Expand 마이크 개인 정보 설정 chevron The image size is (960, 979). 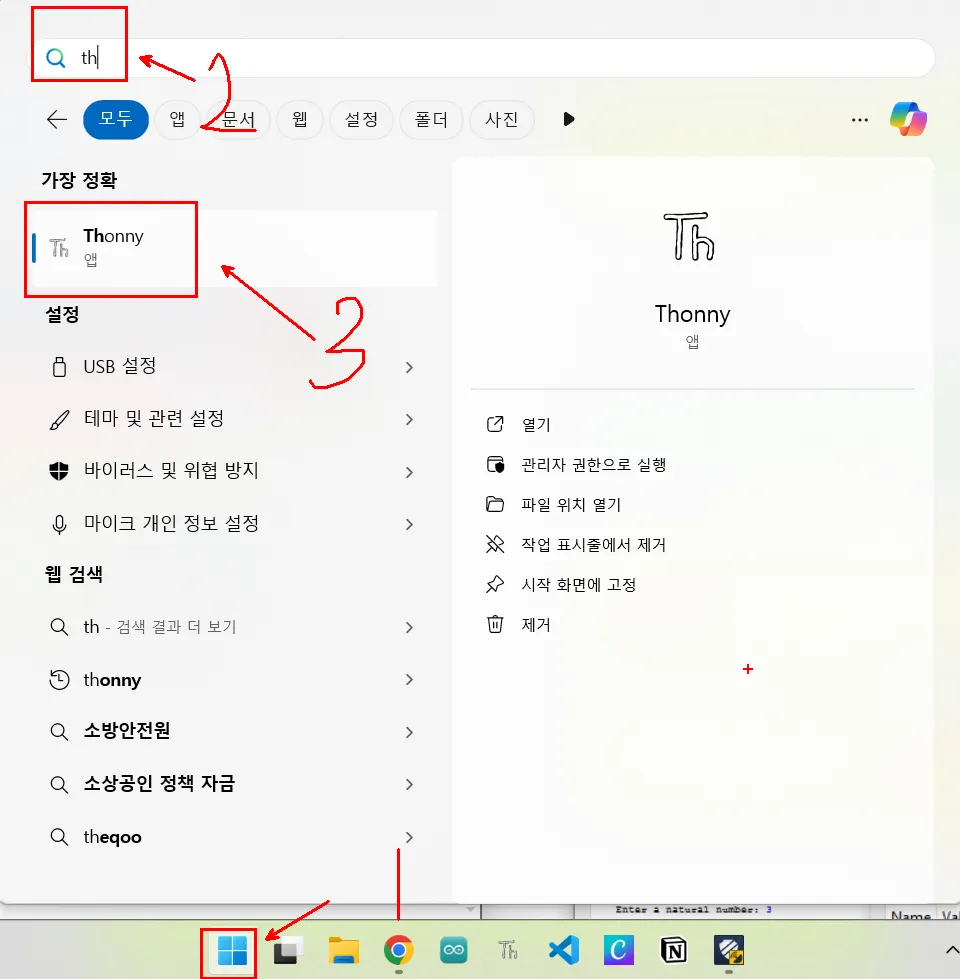409,524
